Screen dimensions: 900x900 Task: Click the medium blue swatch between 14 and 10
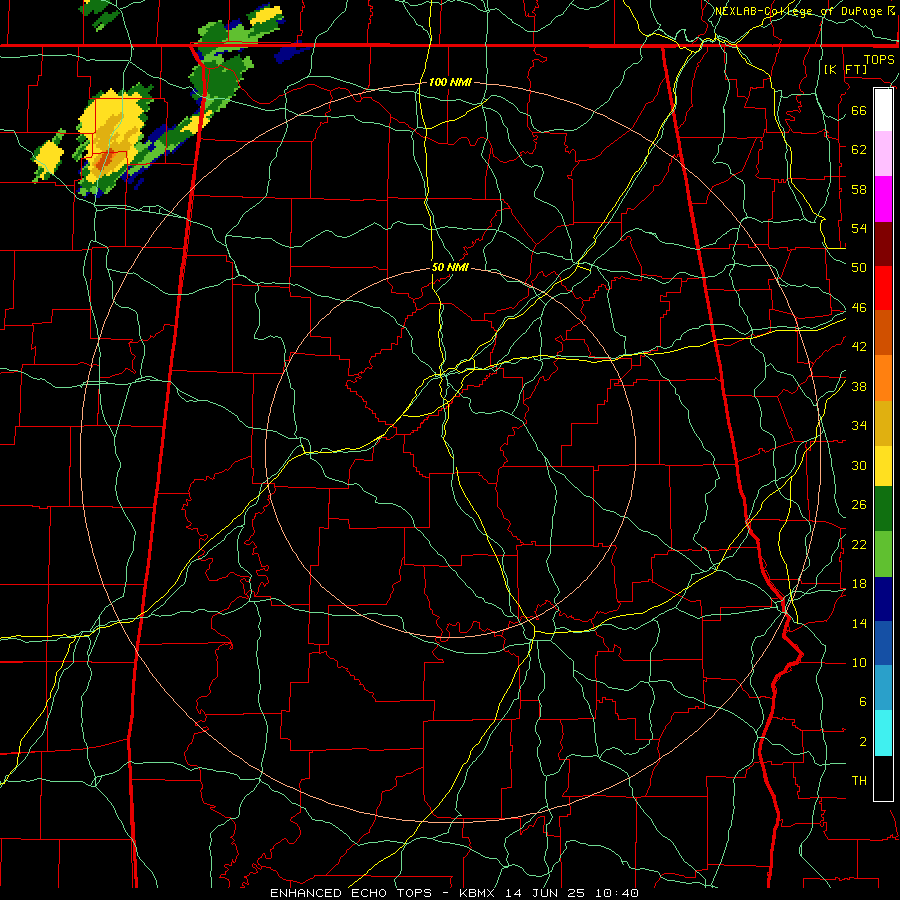pos(883,643)
